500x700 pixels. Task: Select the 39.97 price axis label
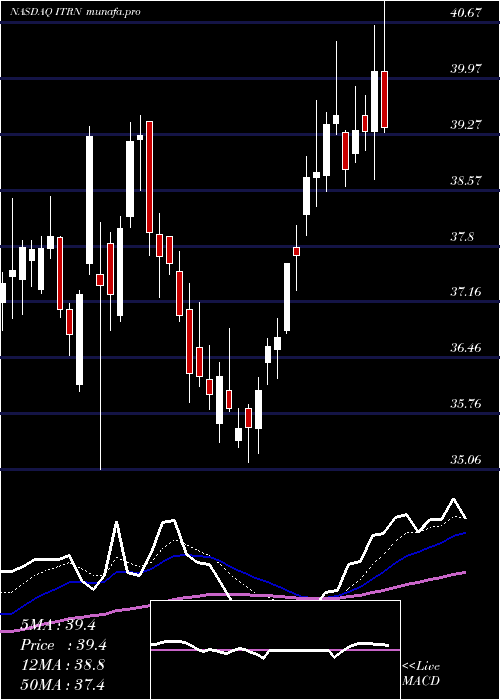click(x=466, y=69)
